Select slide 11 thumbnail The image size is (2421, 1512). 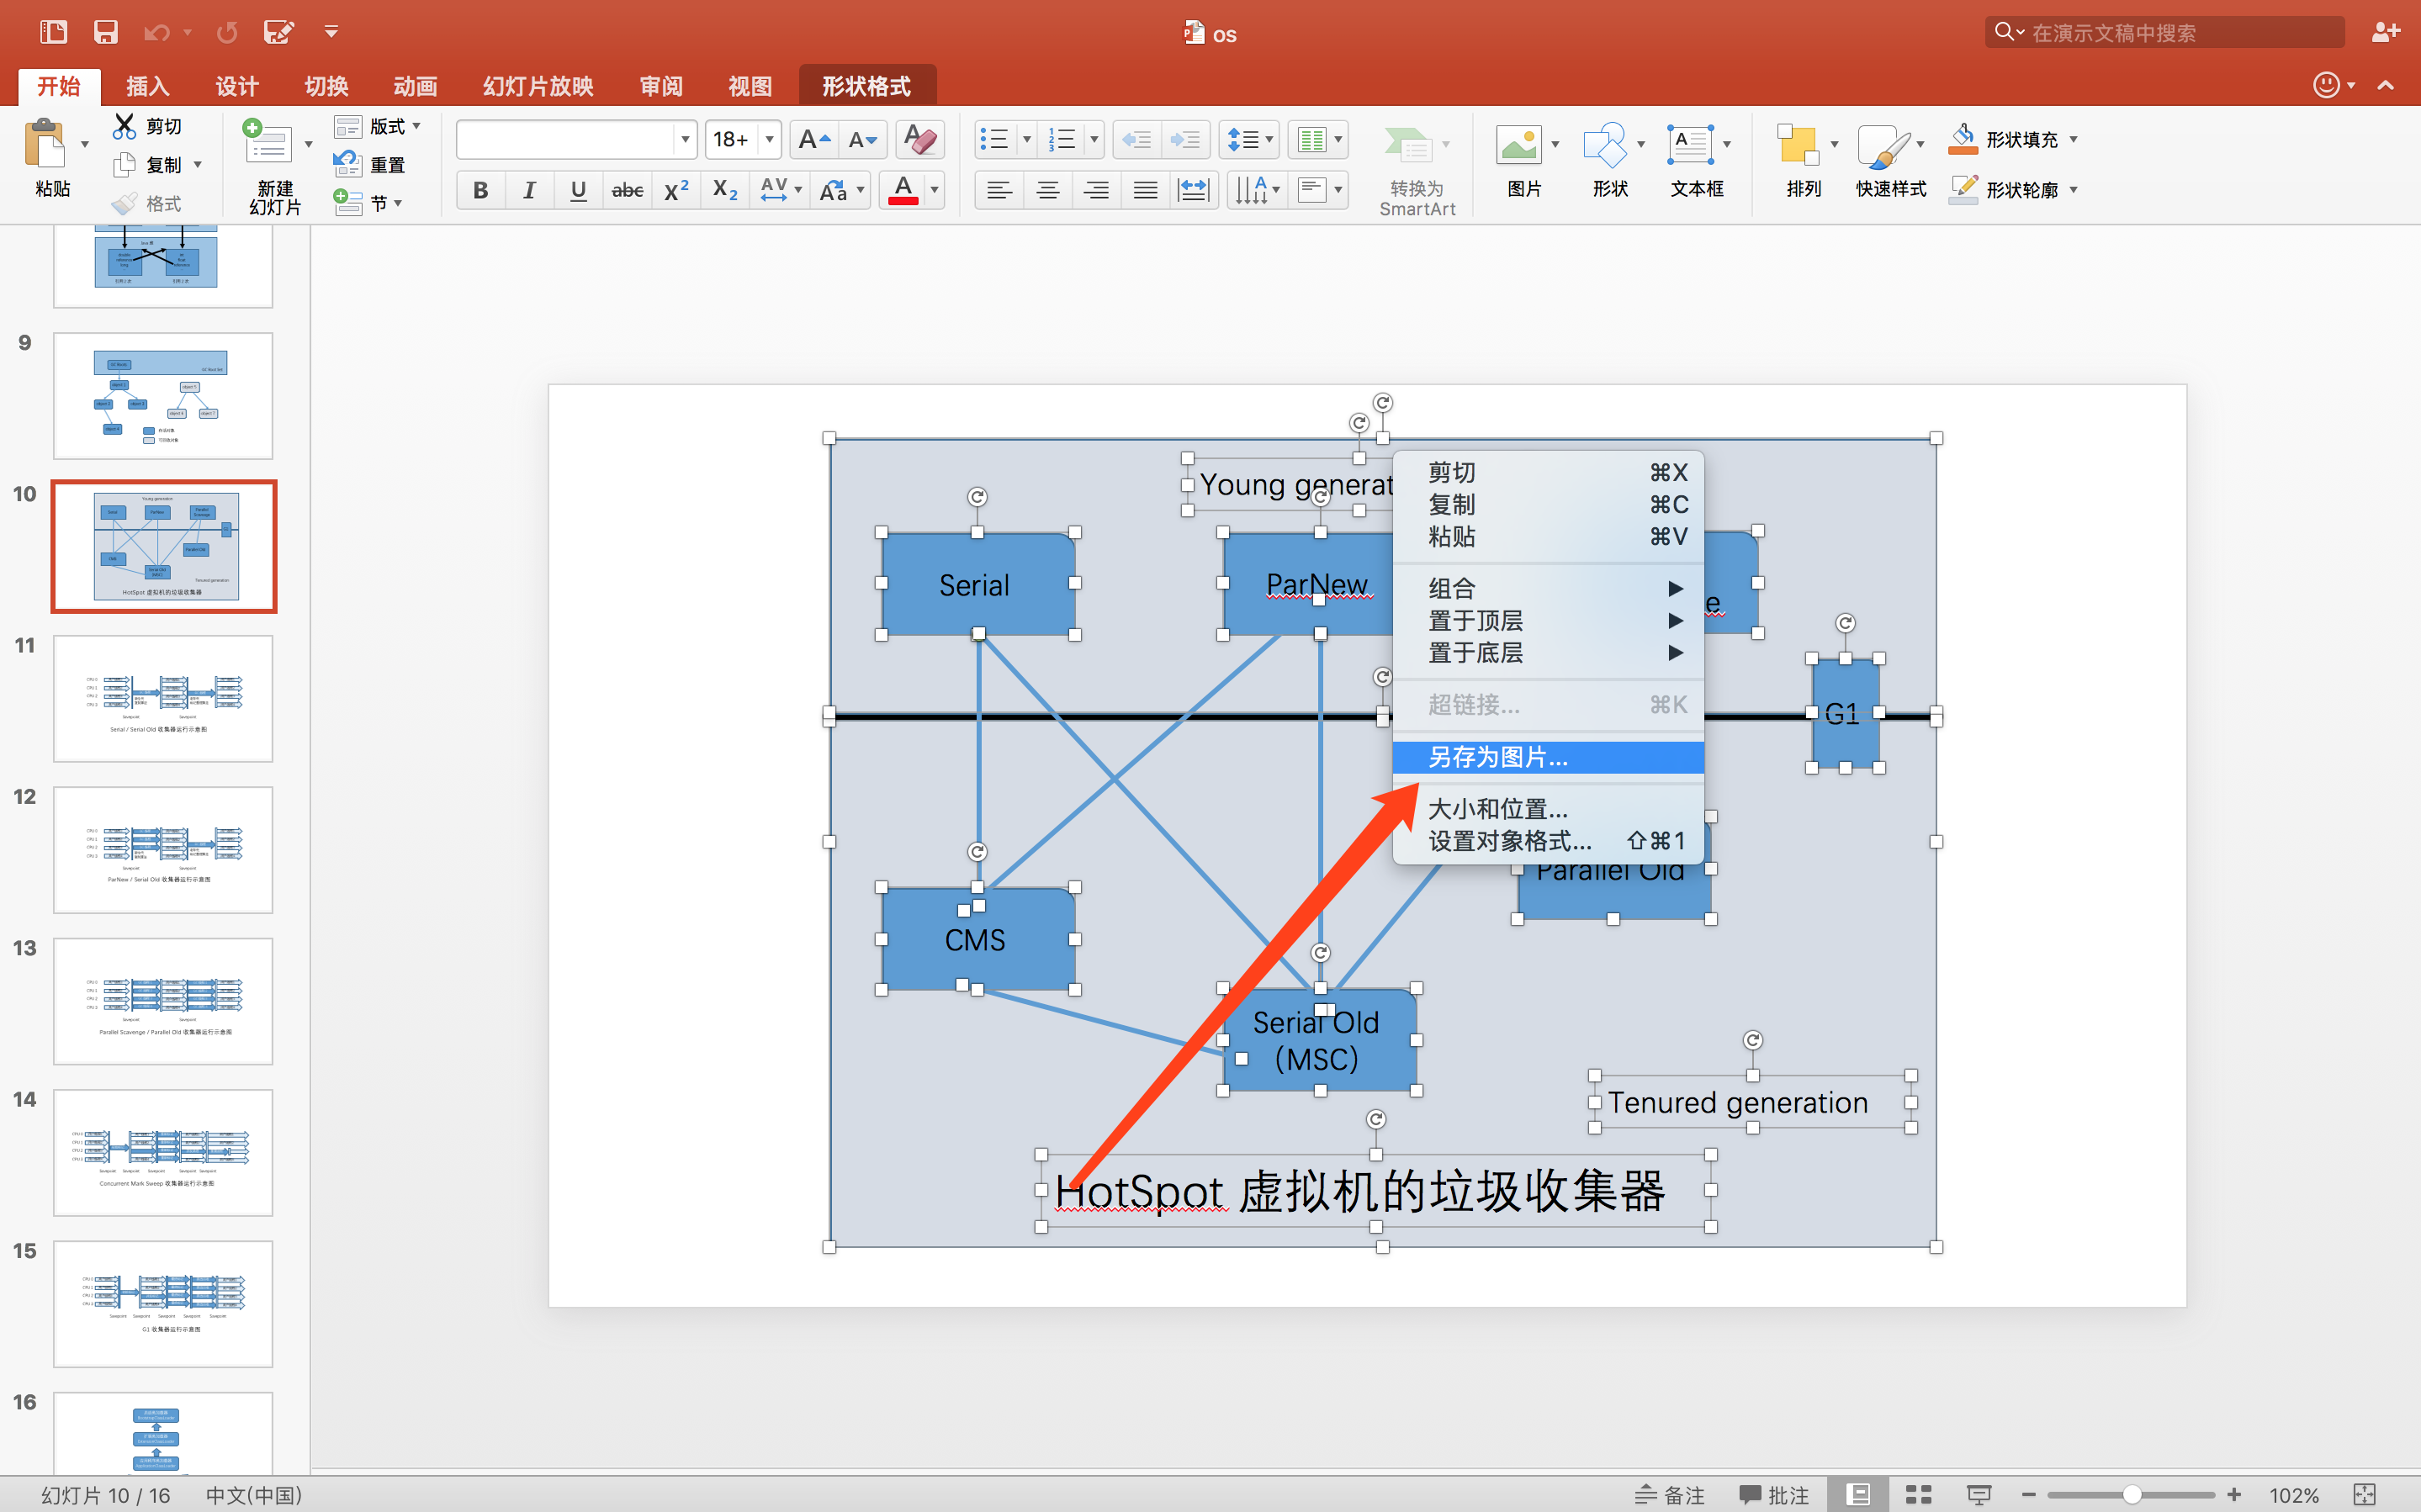pyautogui.click(x=163, y=698)
